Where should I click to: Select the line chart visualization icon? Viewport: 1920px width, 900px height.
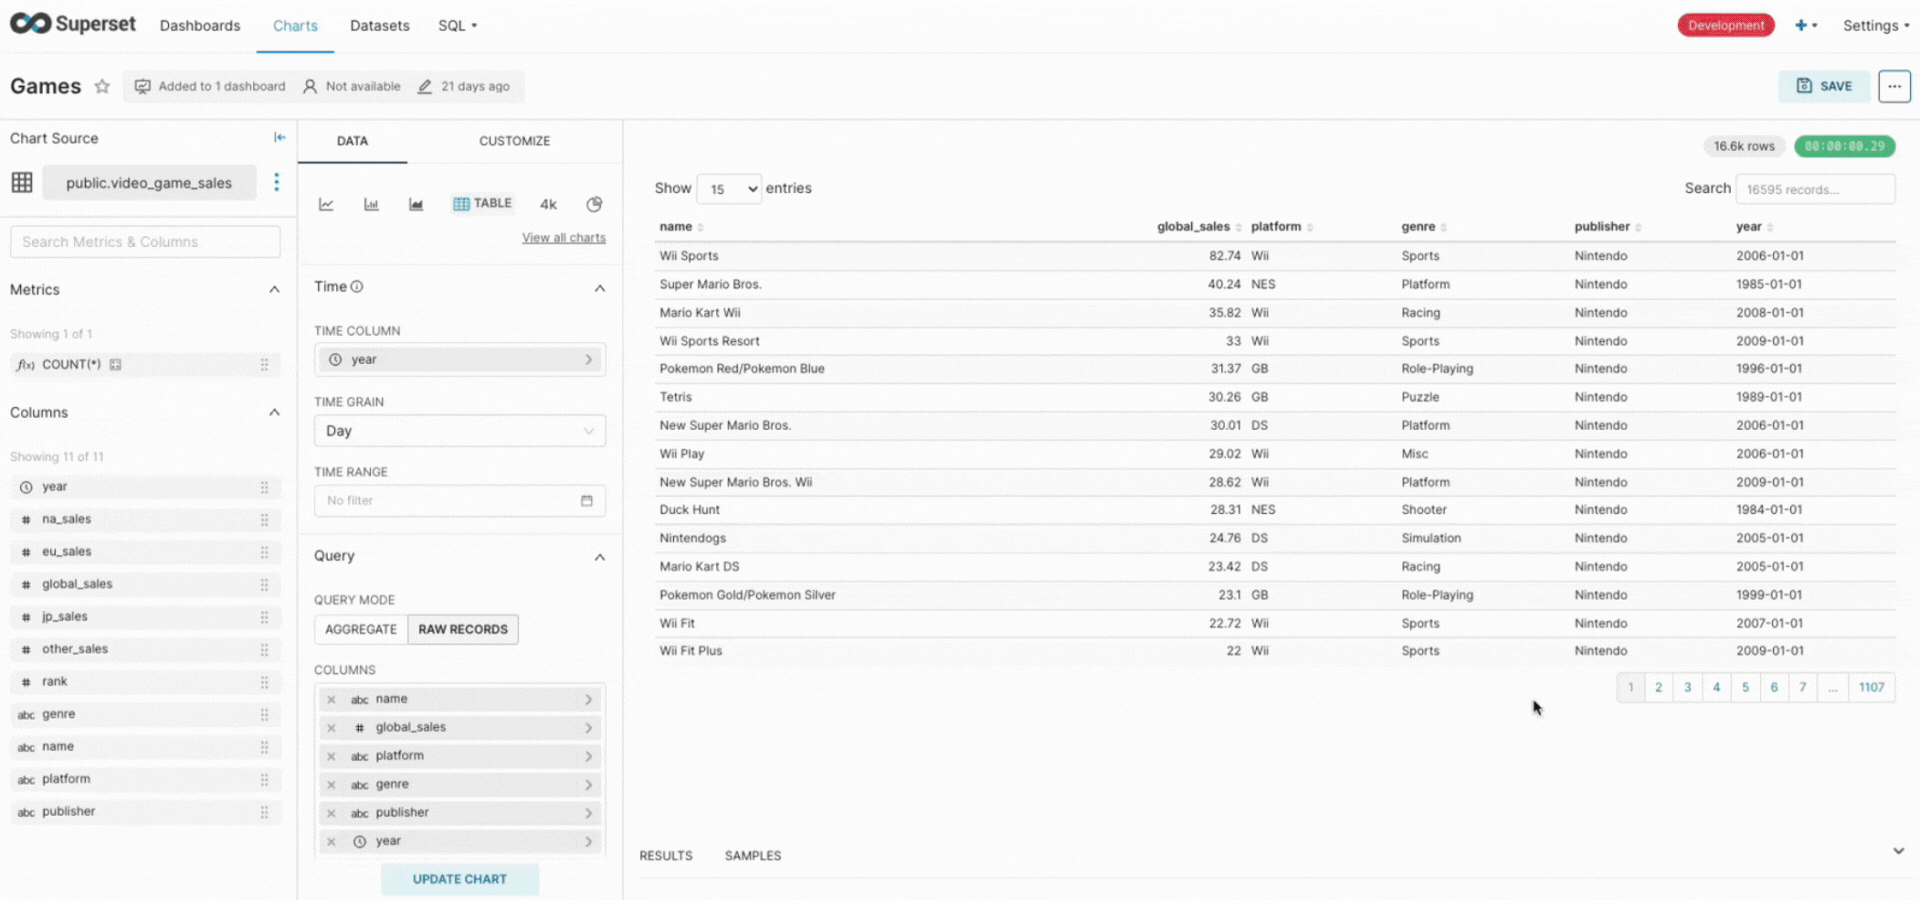pyautogui.click(x=326, y=204)
